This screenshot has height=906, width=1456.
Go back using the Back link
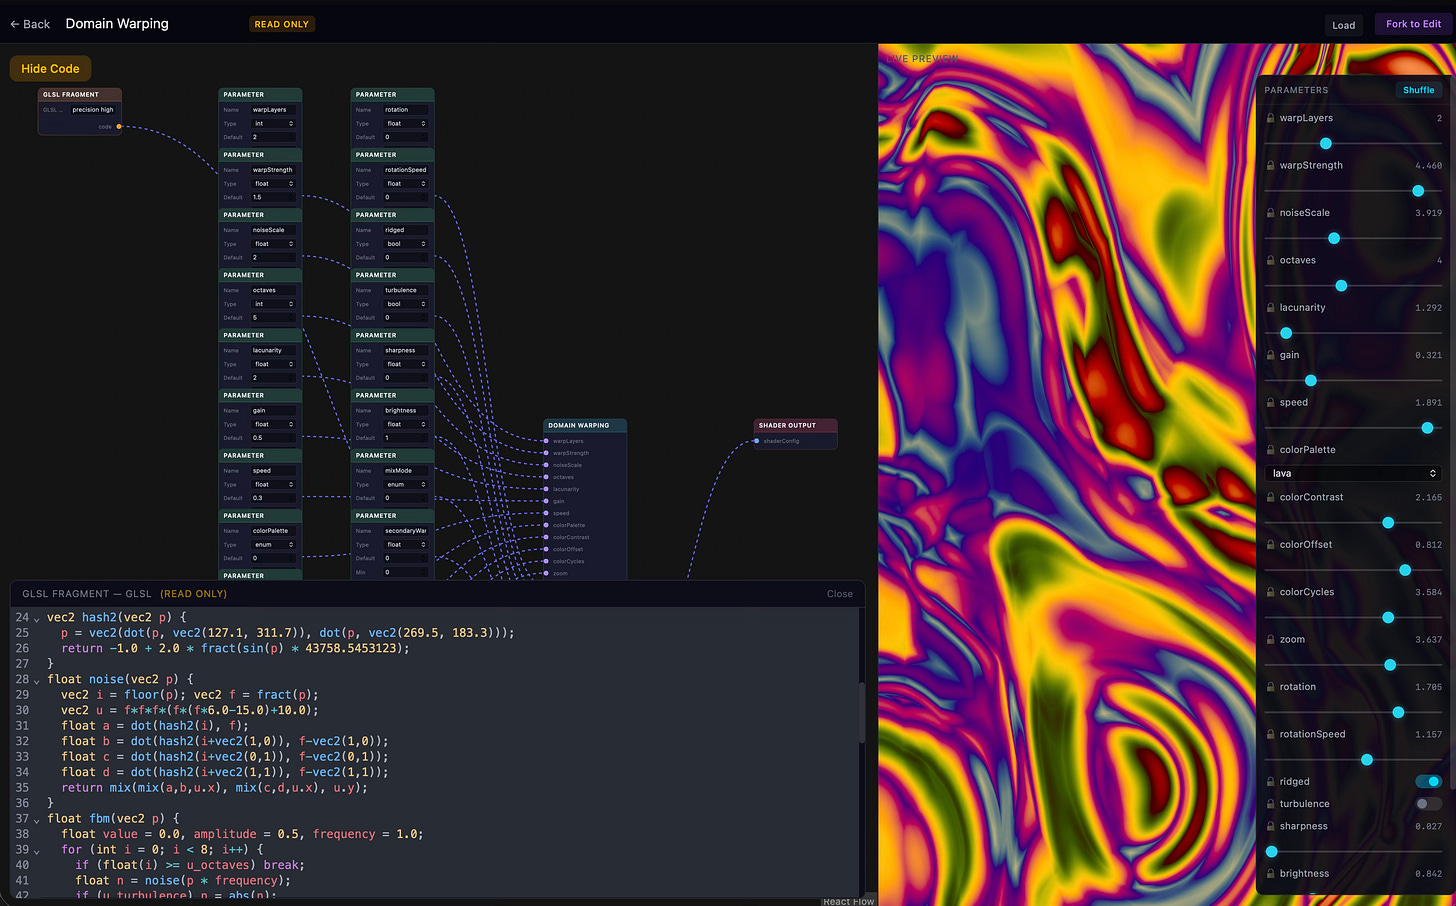[30, 24]
